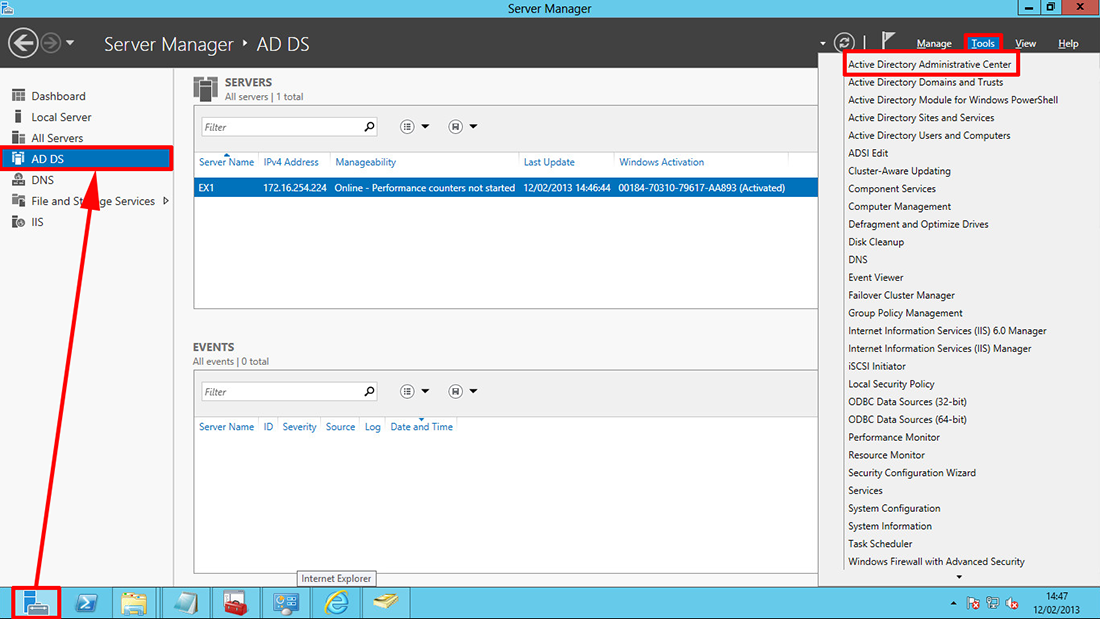Open Windows Firewall with Advanced Security
The width and height of the screenshot is (1100, 619).
coord(936,561)
